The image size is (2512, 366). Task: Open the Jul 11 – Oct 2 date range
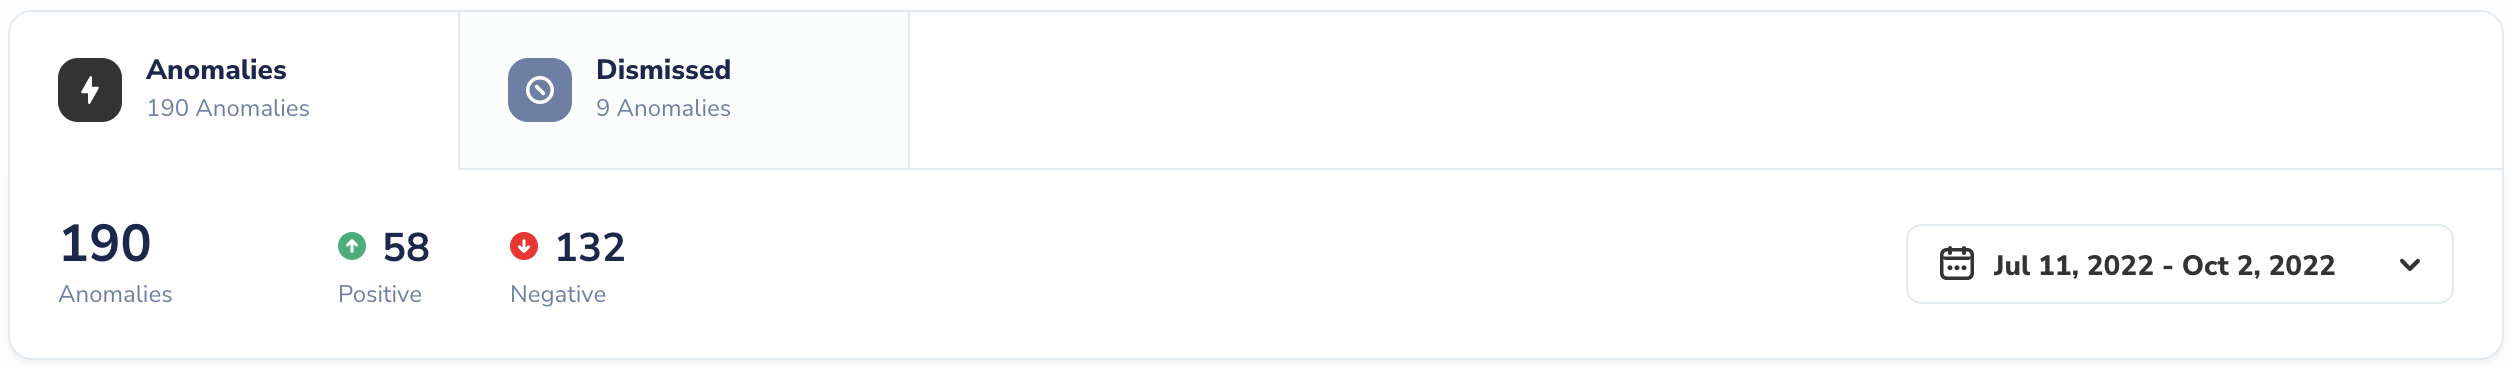pyautogui.click(x=2179, y=264)
